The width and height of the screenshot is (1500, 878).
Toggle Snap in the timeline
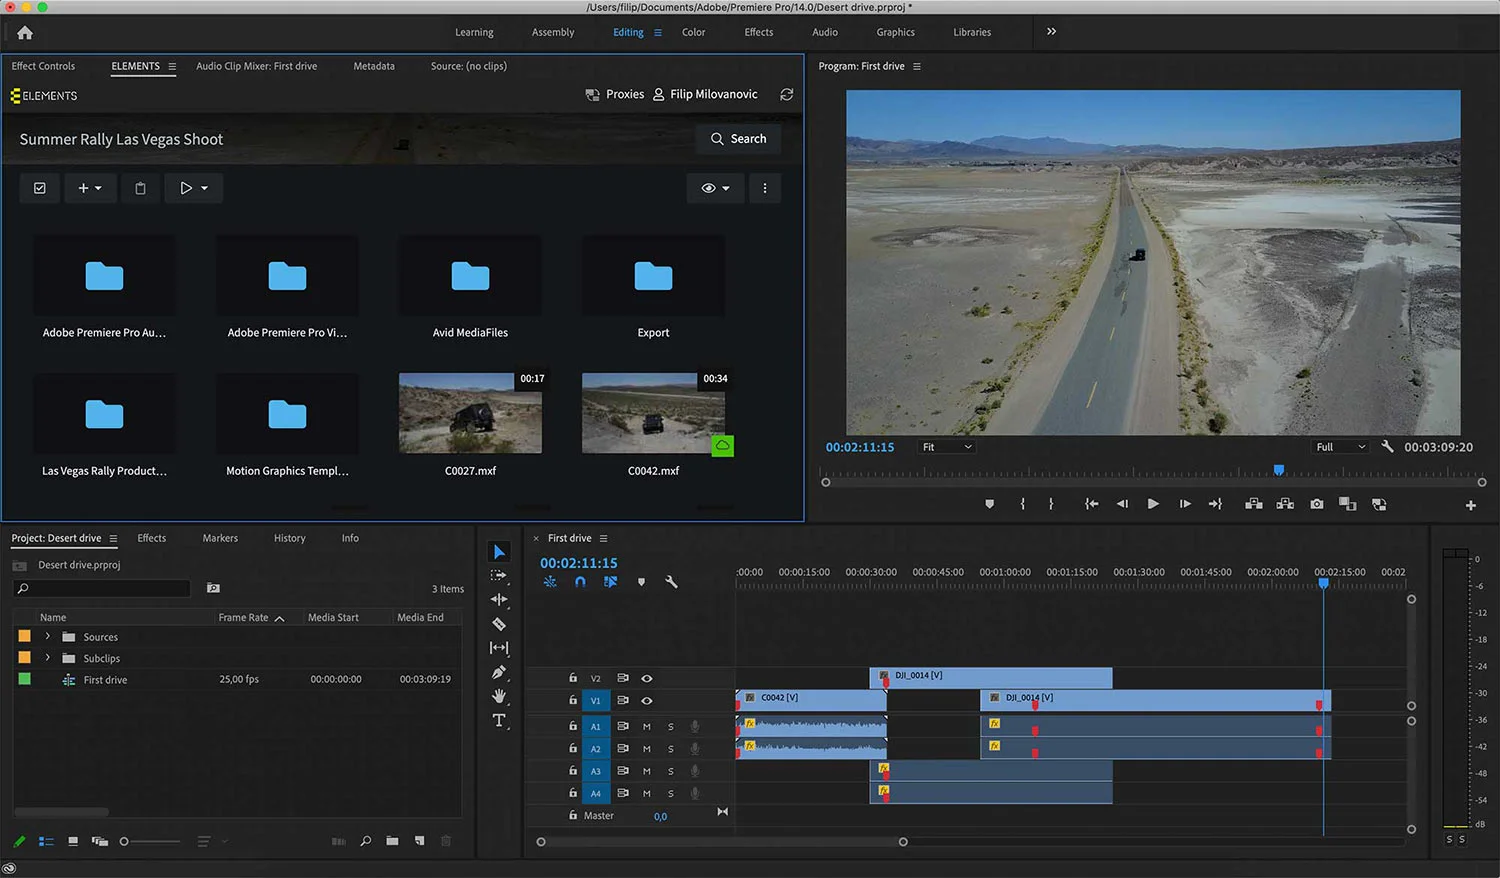(x=580, y=581)
